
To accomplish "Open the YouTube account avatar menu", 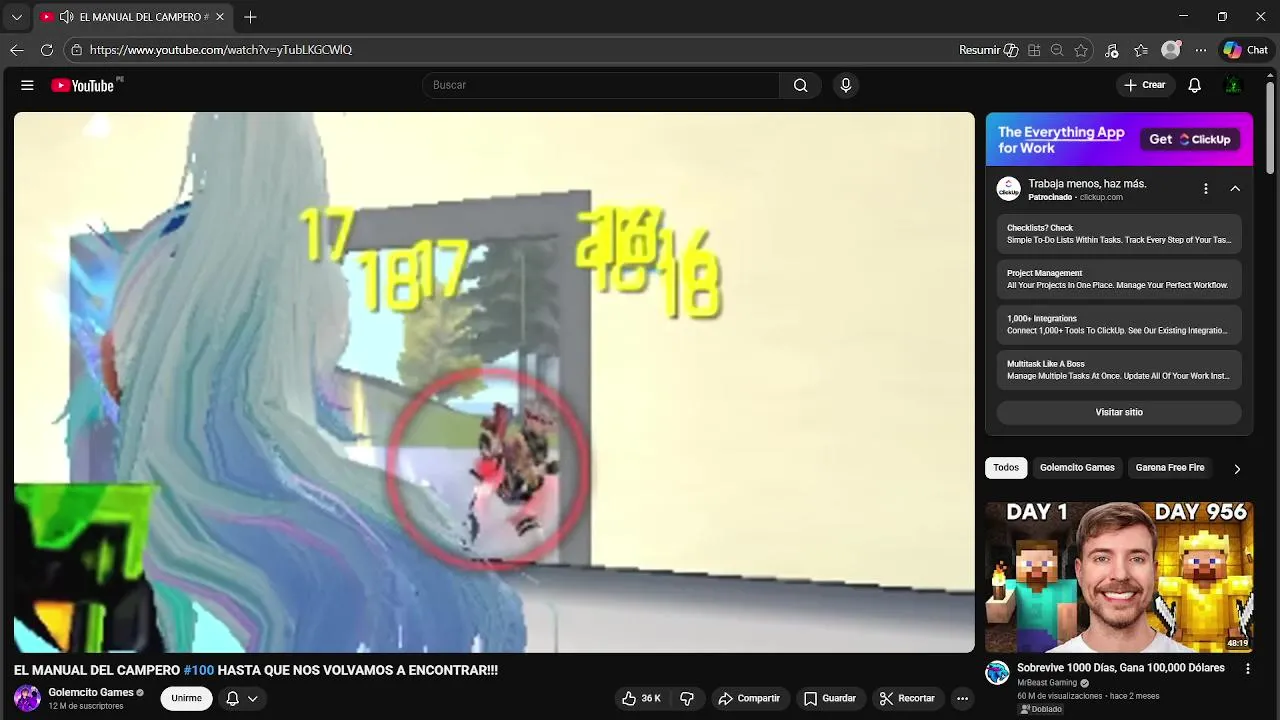I will 1233,85.
